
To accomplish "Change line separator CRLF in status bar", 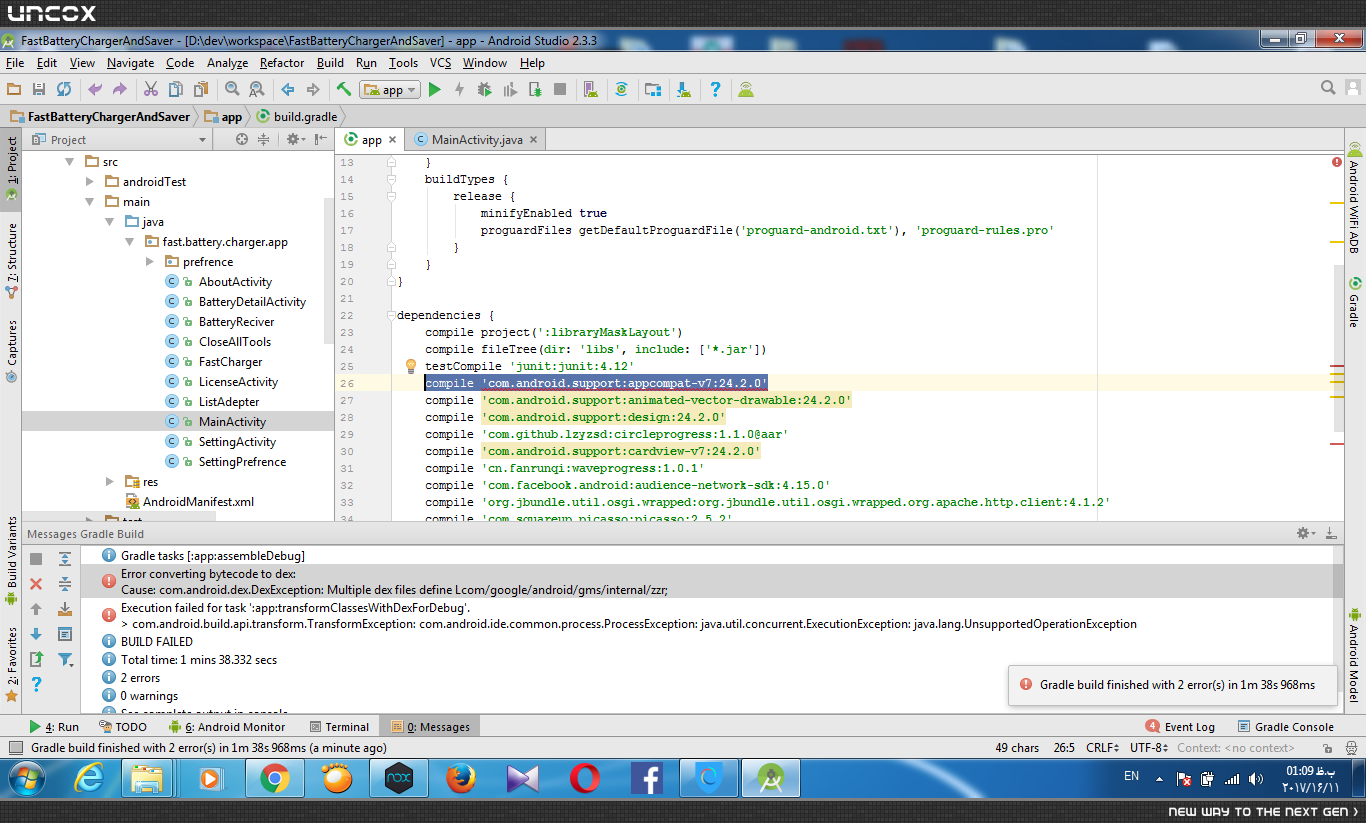I will (x=1102, y=748).
